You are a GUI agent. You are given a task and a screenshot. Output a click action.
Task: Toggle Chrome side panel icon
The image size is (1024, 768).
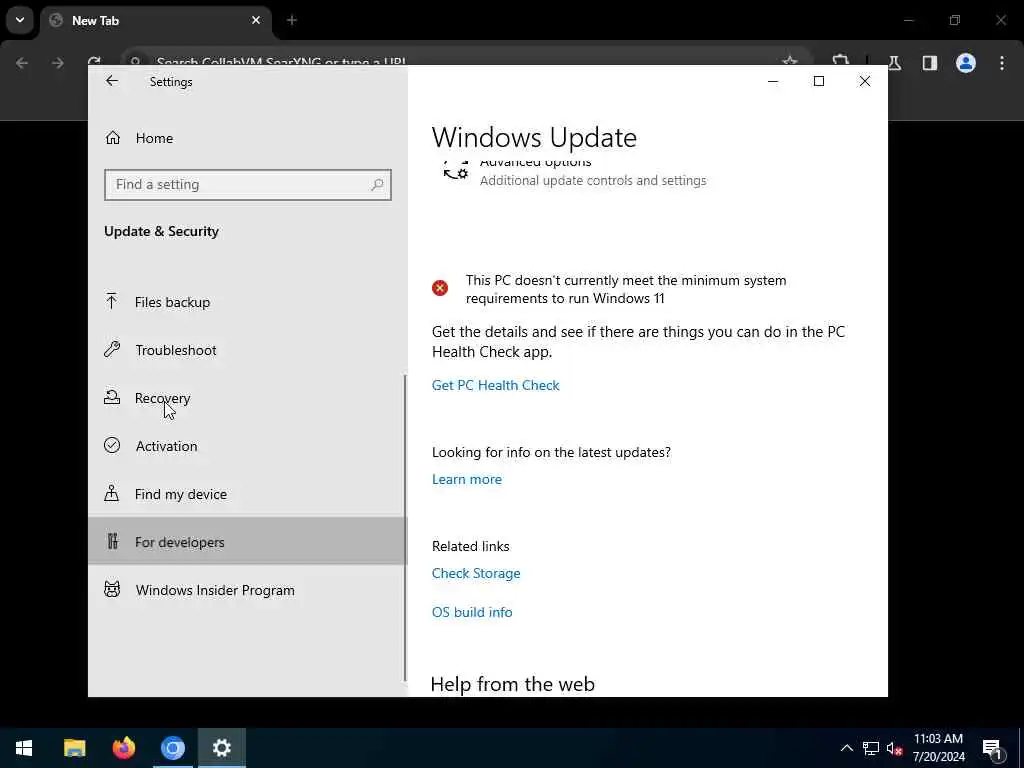point(930,63)
